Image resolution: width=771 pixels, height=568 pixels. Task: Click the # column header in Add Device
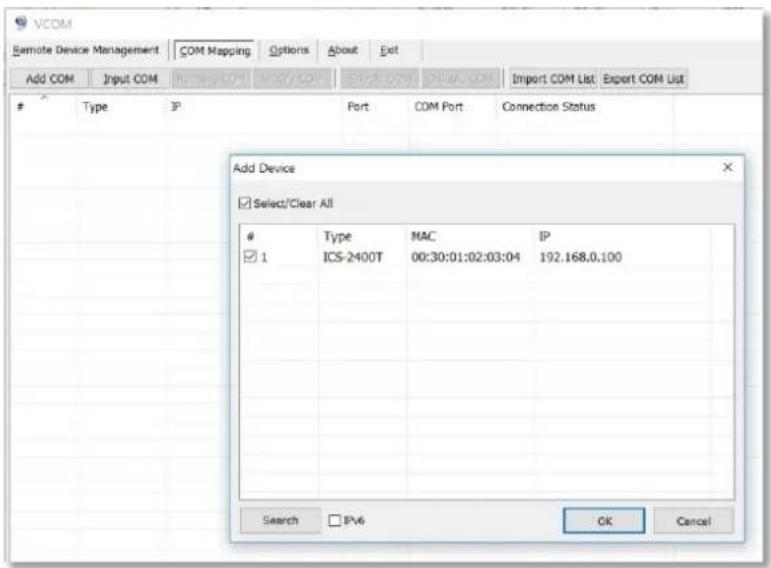250,237
